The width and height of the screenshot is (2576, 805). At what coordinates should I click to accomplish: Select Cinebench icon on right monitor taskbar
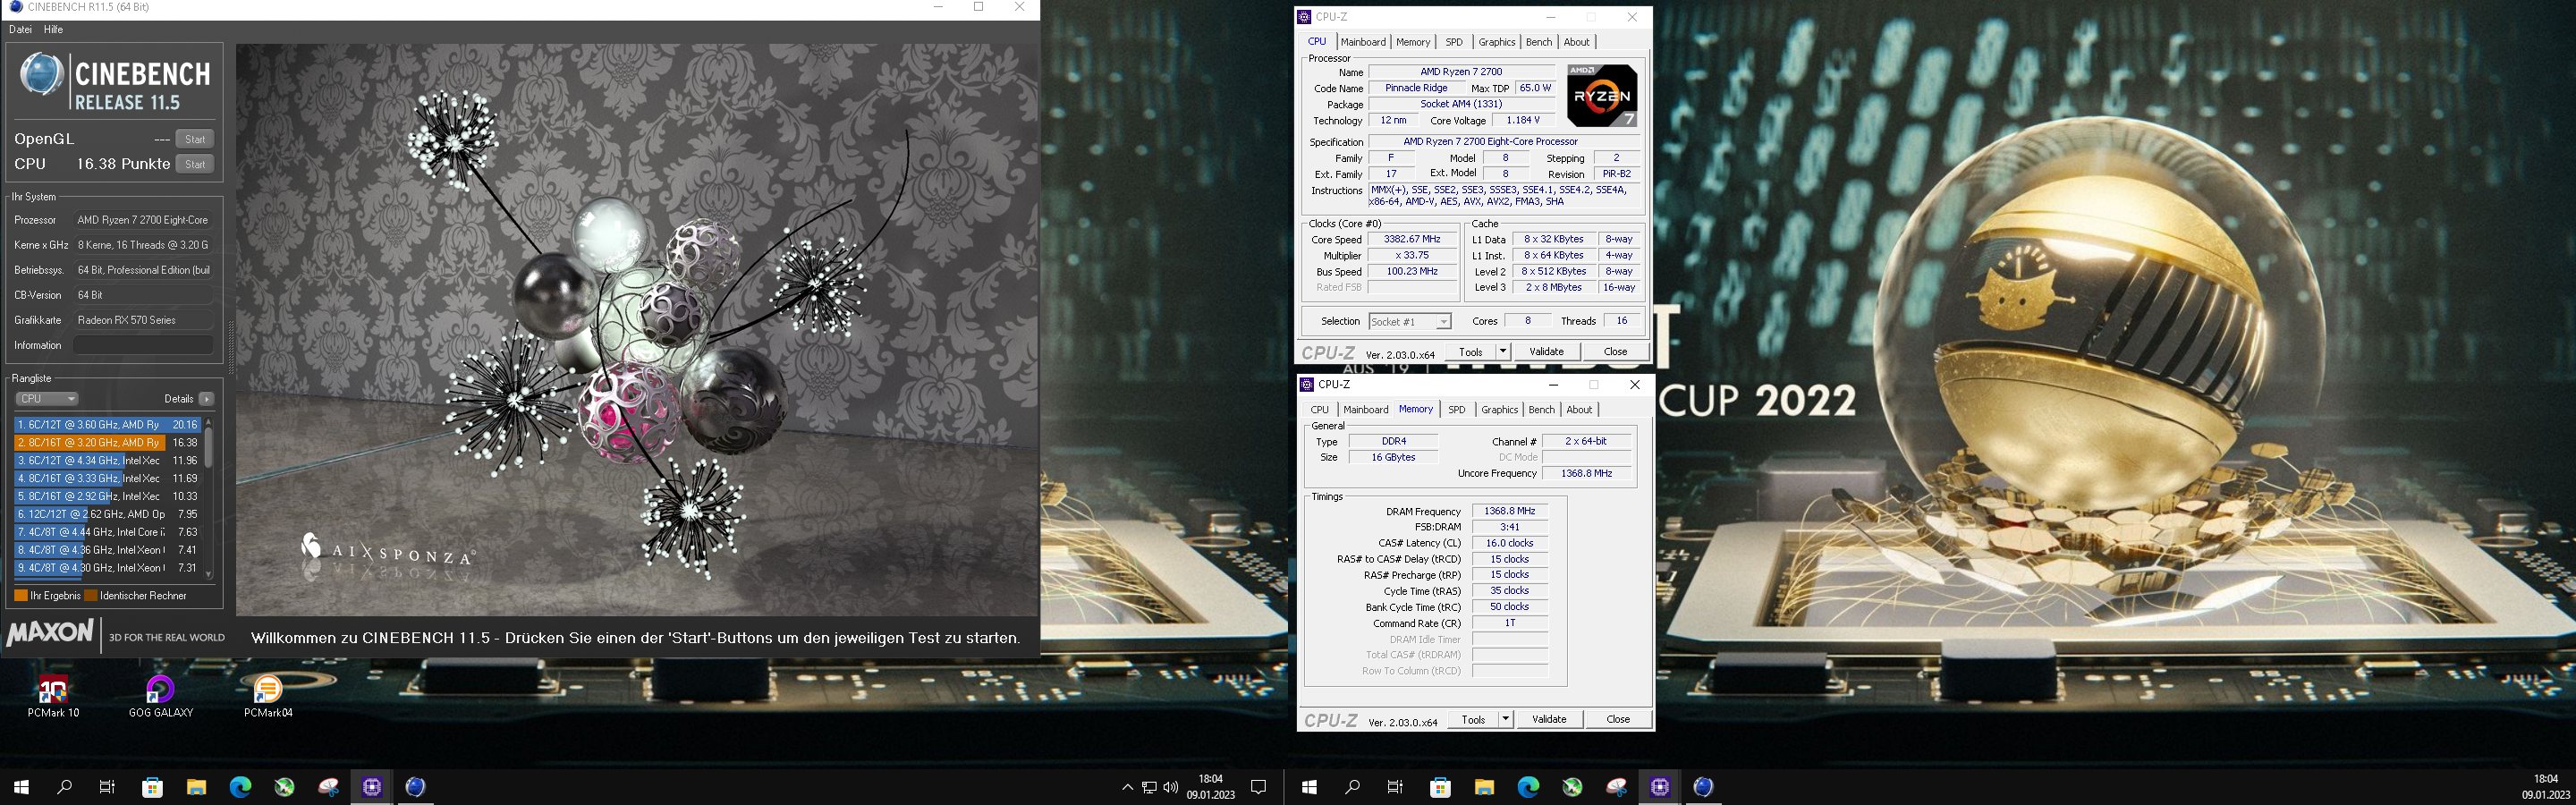tap(1704, 787)
